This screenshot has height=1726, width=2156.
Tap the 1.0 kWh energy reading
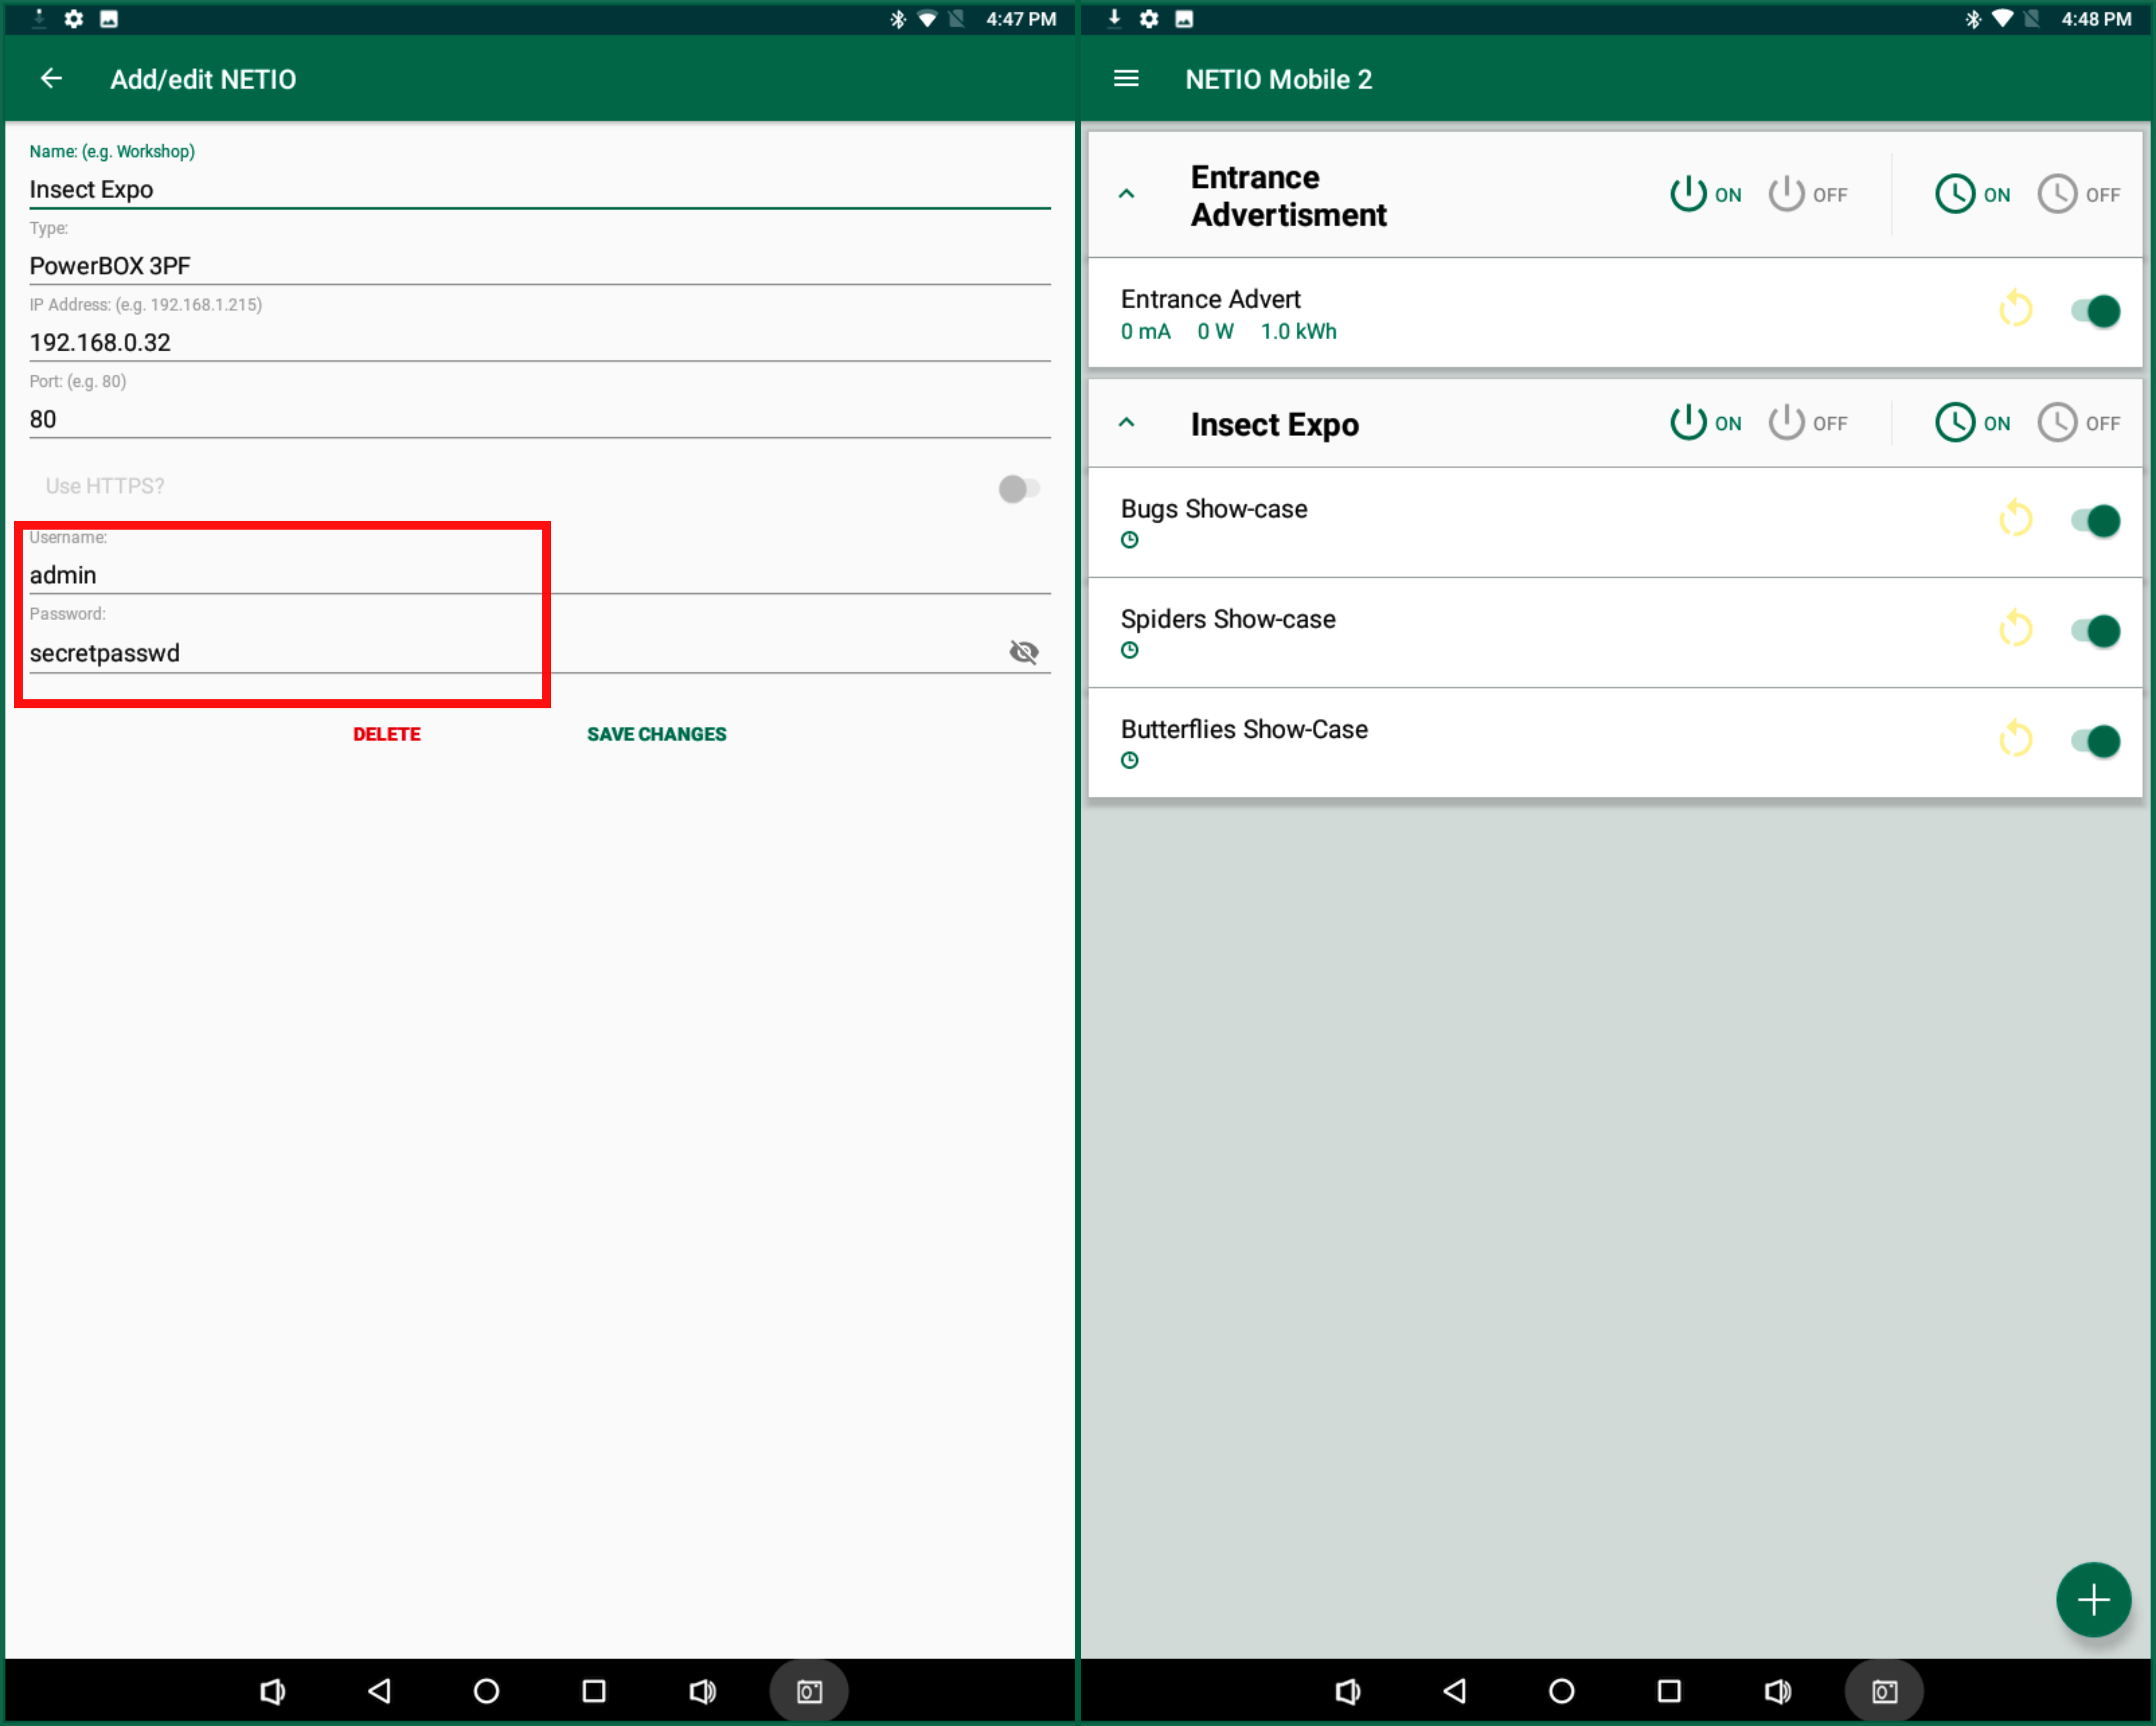tap(1298, 331)
